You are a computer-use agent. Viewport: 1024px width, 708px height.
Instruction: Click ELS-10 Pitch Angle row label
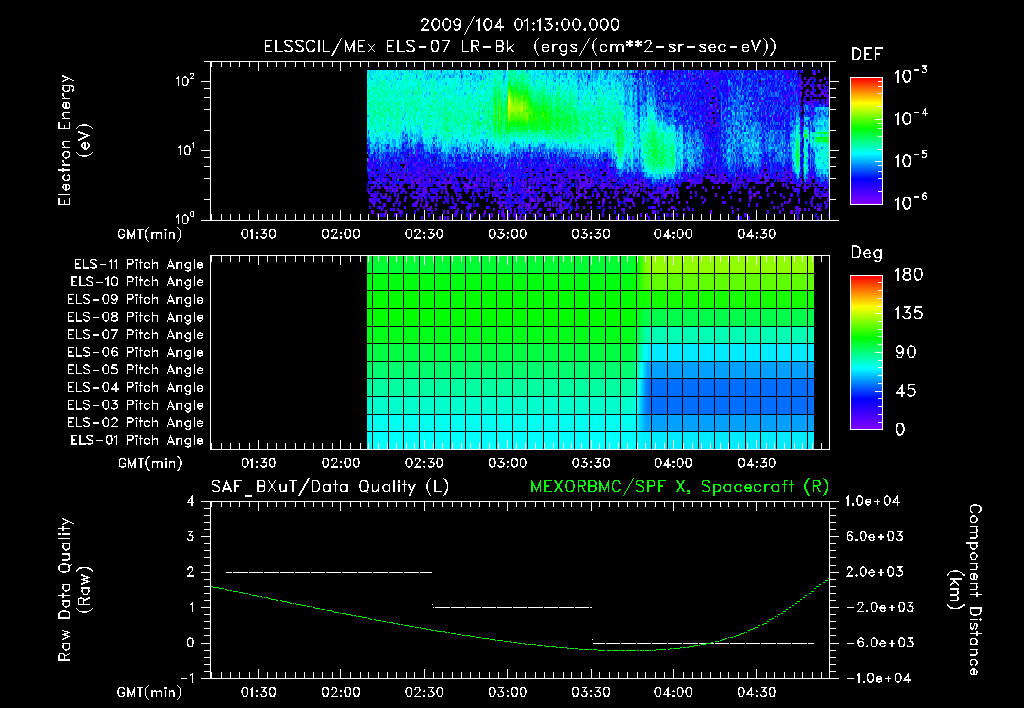(x=137, y=282)
